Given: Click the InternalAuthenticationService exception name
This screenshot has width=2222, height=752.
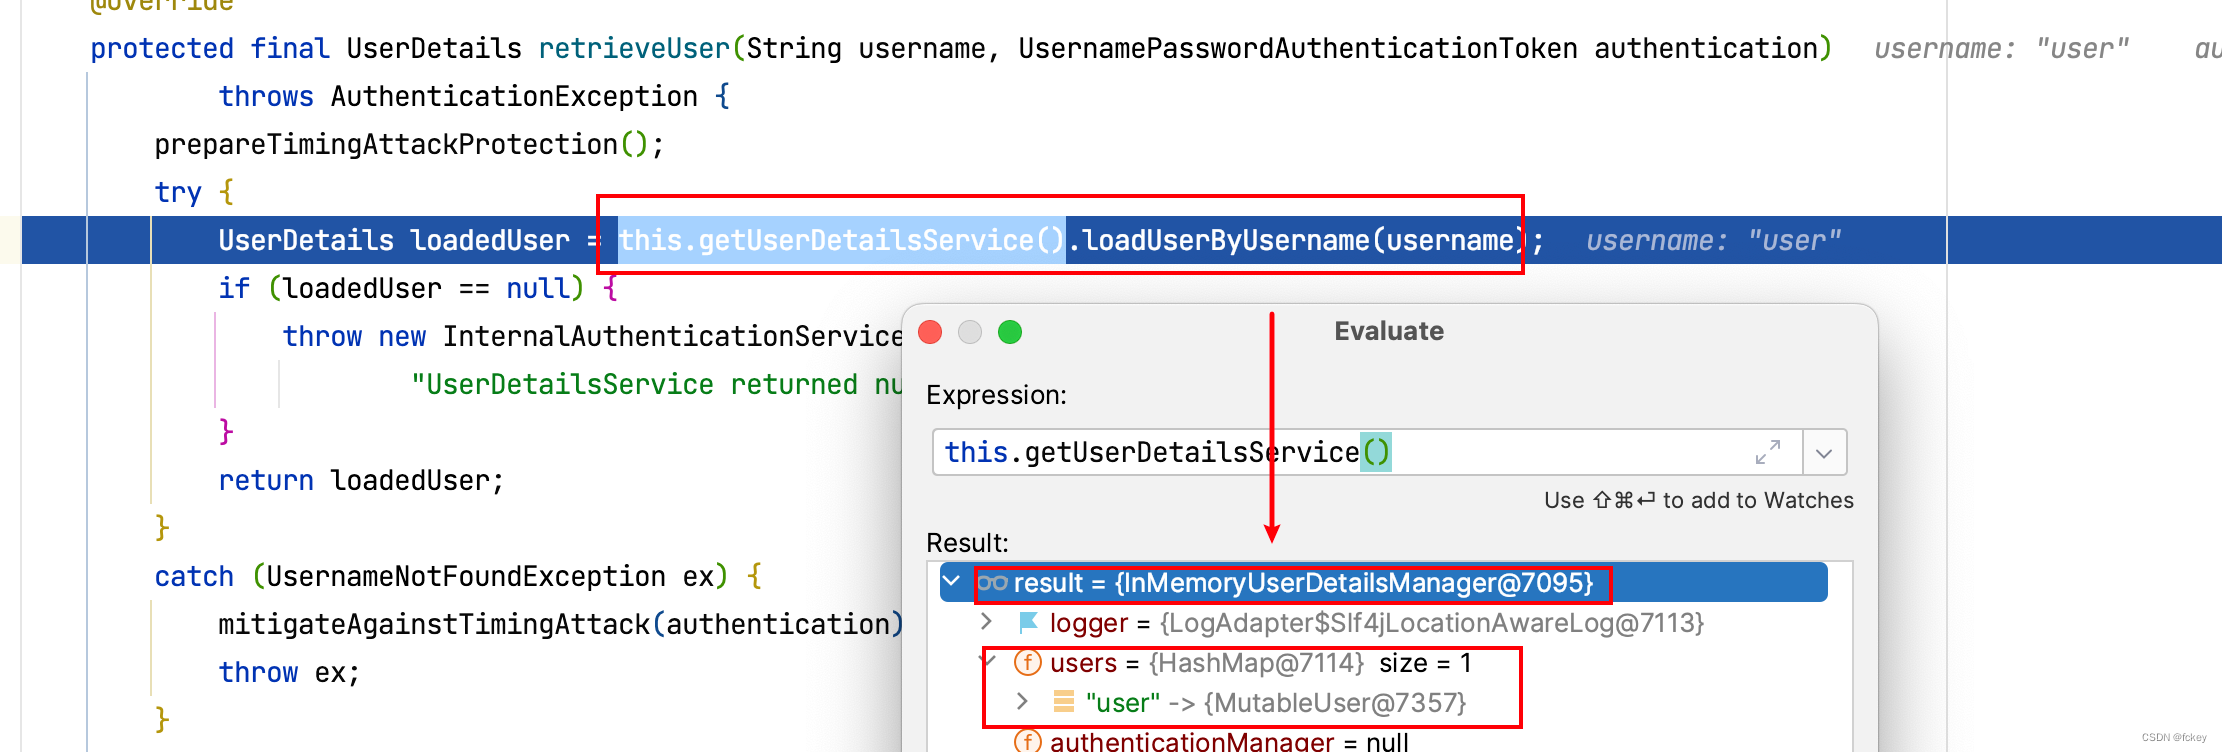Looking at the screenshot, I should click(x=673, y=336).
